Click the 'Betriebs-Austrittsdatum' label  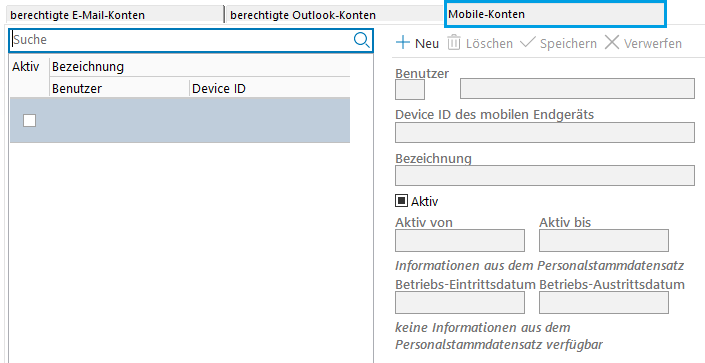point(612,285)
